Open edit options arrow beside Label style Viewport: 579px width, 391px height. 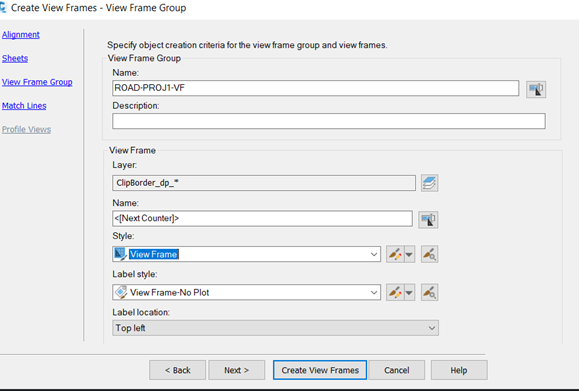point(409,292)
